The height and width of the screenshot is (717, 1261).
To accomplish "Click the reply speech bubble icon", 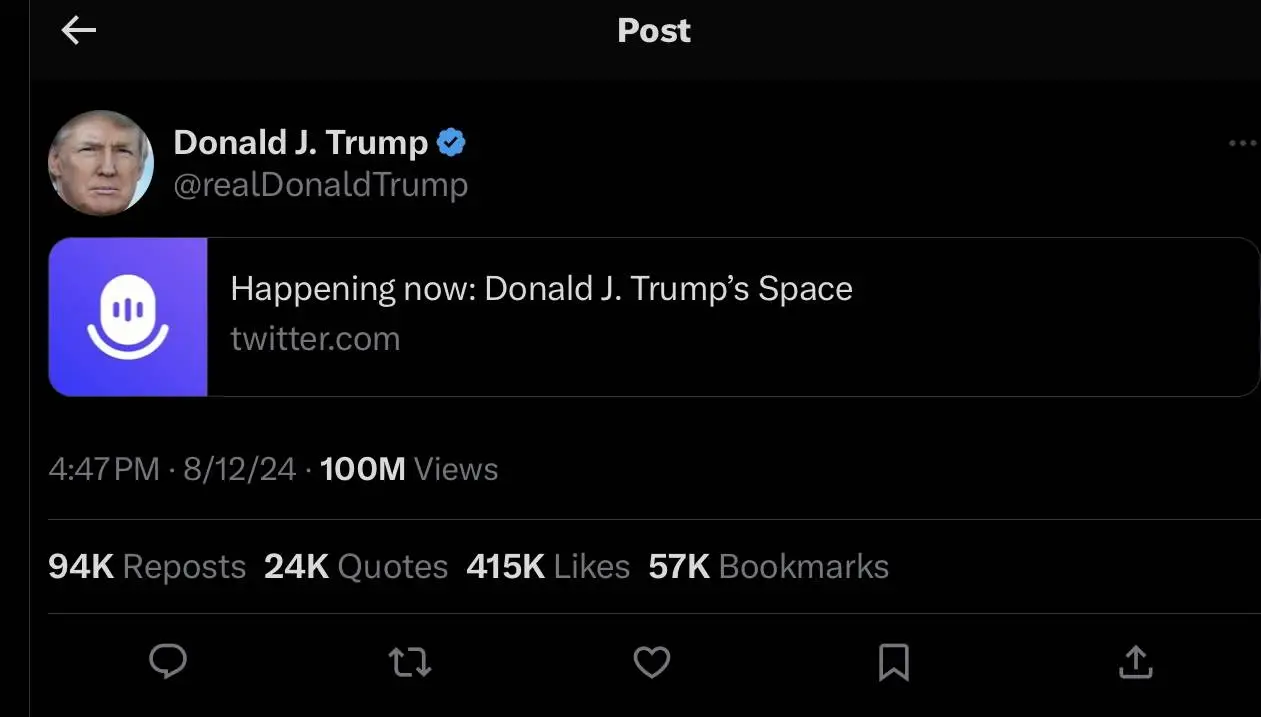I will [168, 662].
